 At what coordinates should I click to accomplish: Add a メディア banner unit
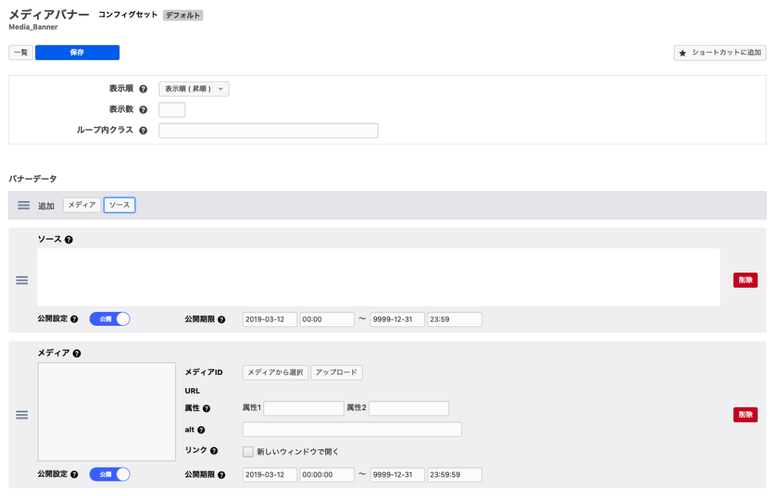point(81,205)
